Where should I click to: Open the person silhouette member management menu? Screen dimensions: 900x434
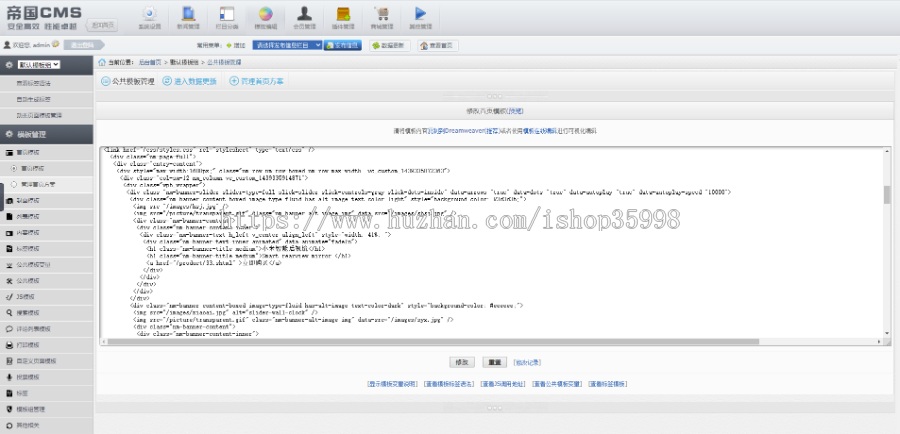click(304, 18)
